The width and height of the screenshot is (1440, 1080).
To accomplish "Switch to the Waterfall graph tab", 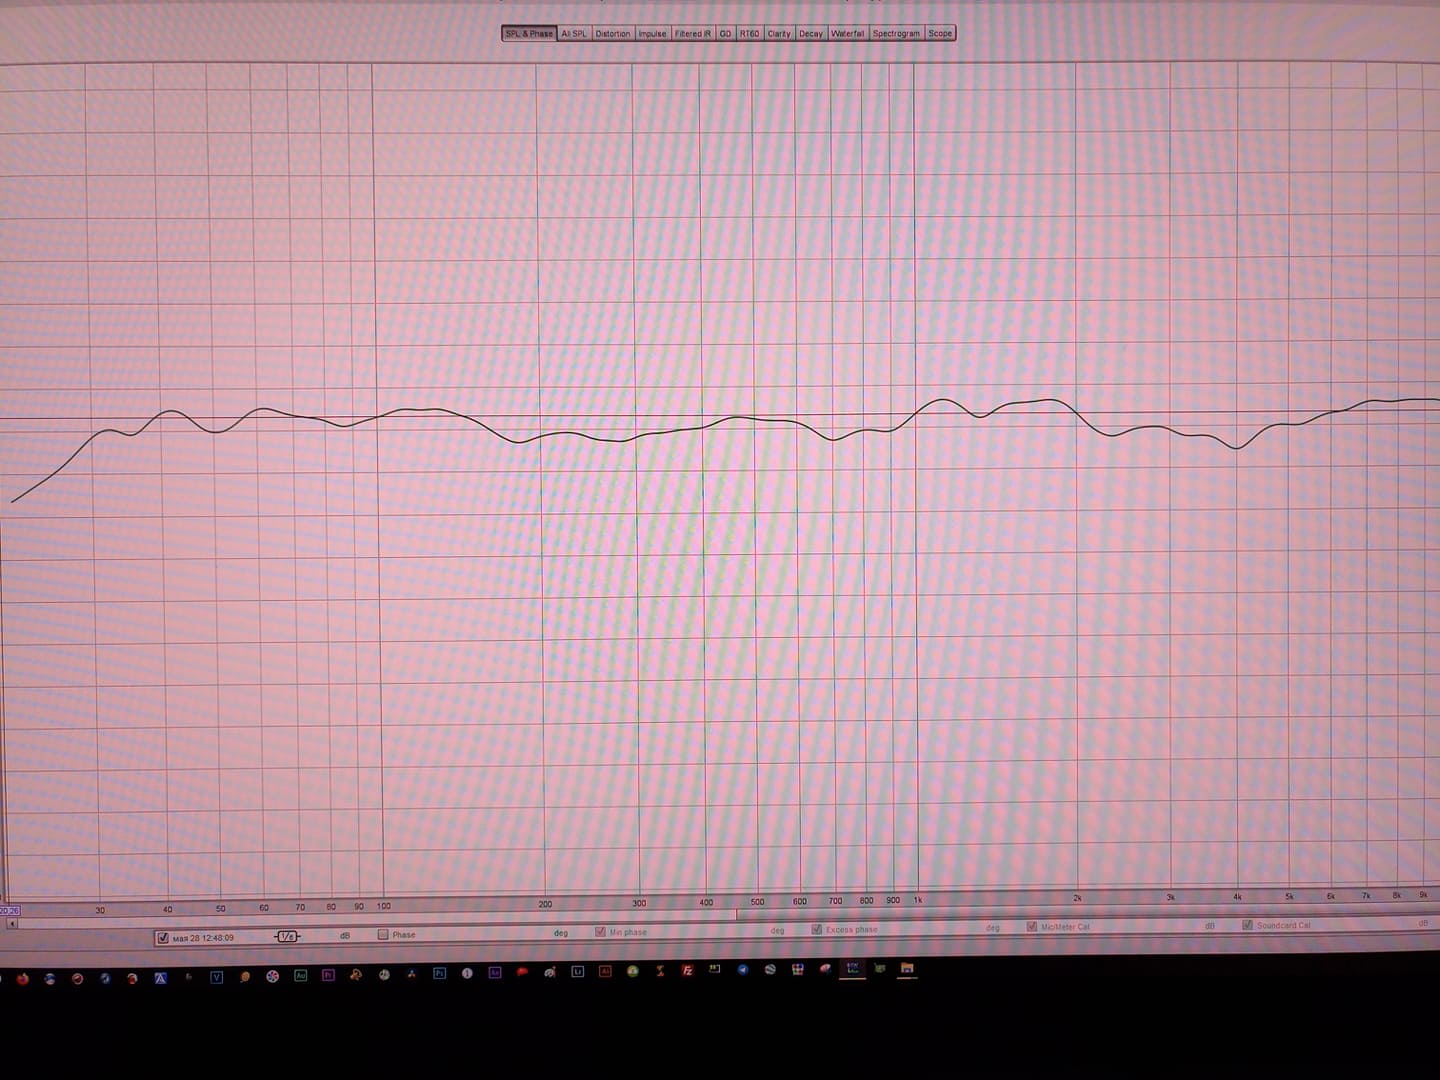I will click(x=847, y=34).
